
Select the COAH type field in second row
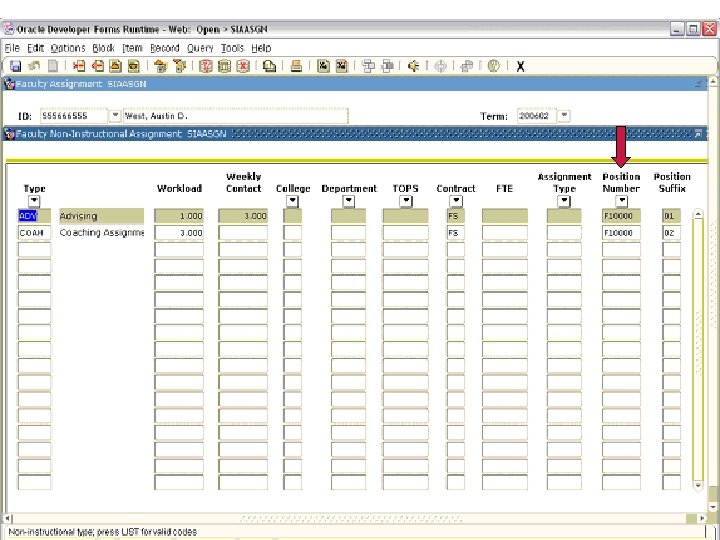pyautogui.click(x=34, y=233)
